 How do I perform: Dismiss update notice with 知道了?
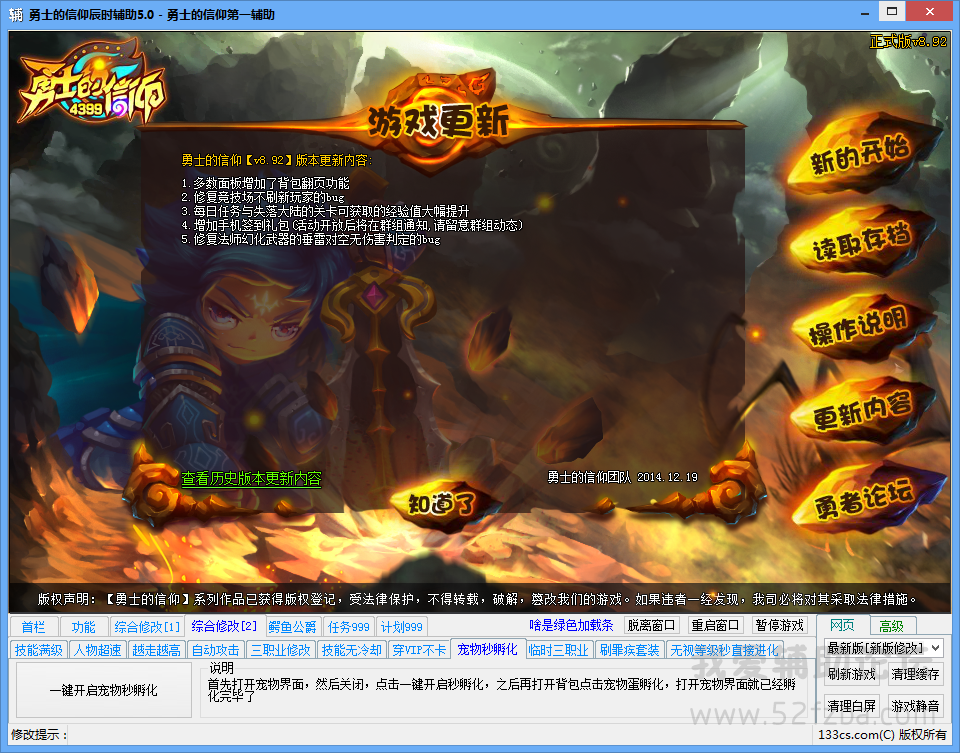(x=443, y=504)
